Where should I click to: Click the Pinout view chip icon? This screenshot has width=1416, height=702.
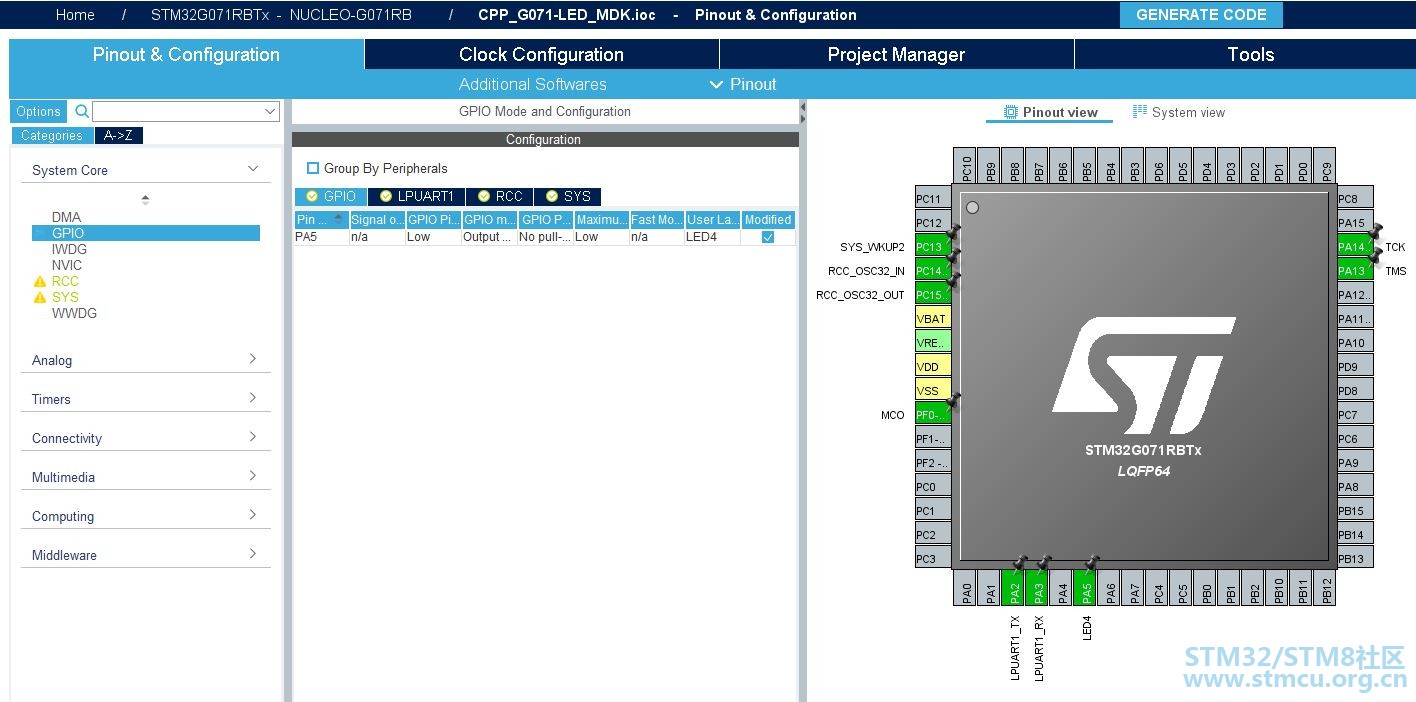pyautogui.click(x=1011, y=112)
